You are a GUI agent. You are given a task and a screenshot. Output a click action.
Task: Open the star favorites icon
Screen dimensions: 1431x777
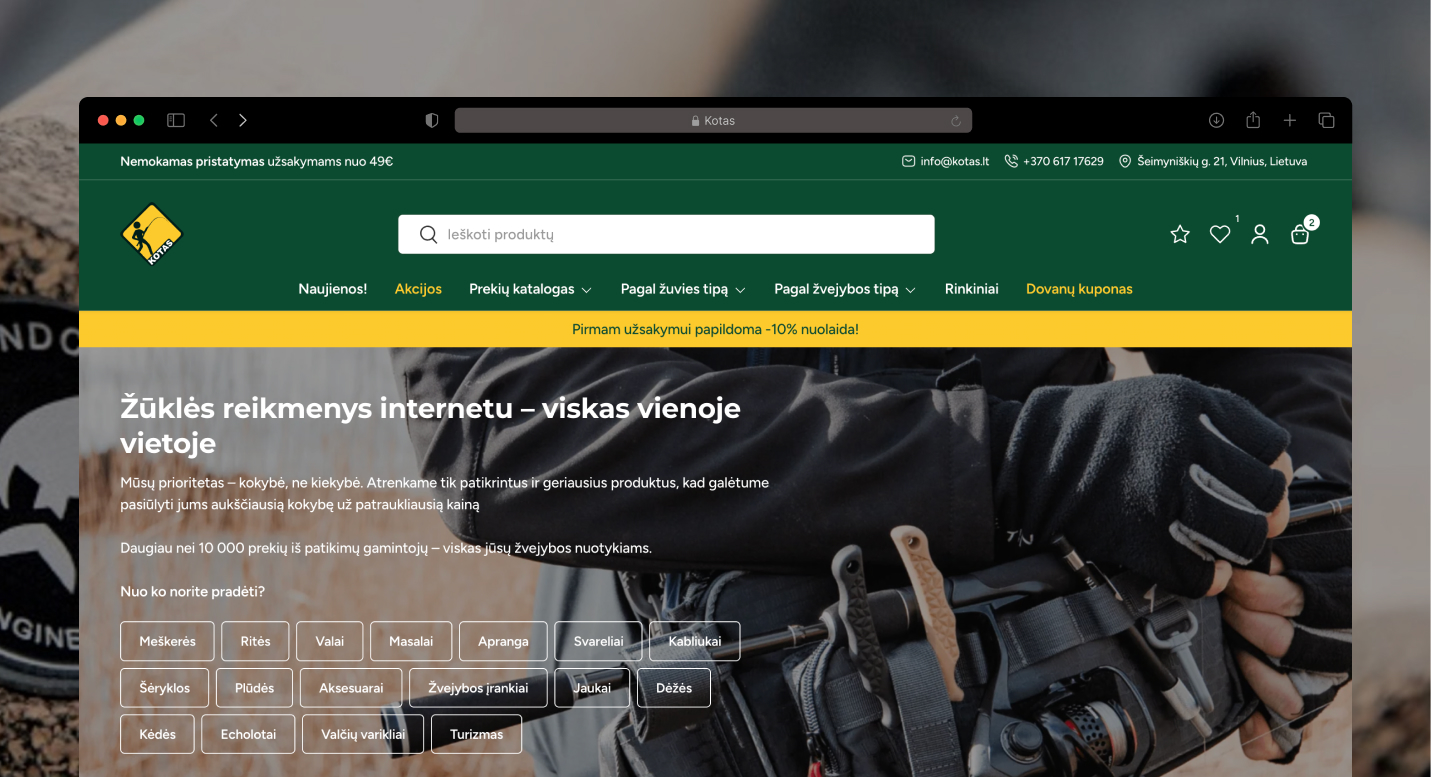tap(1180, 234)
